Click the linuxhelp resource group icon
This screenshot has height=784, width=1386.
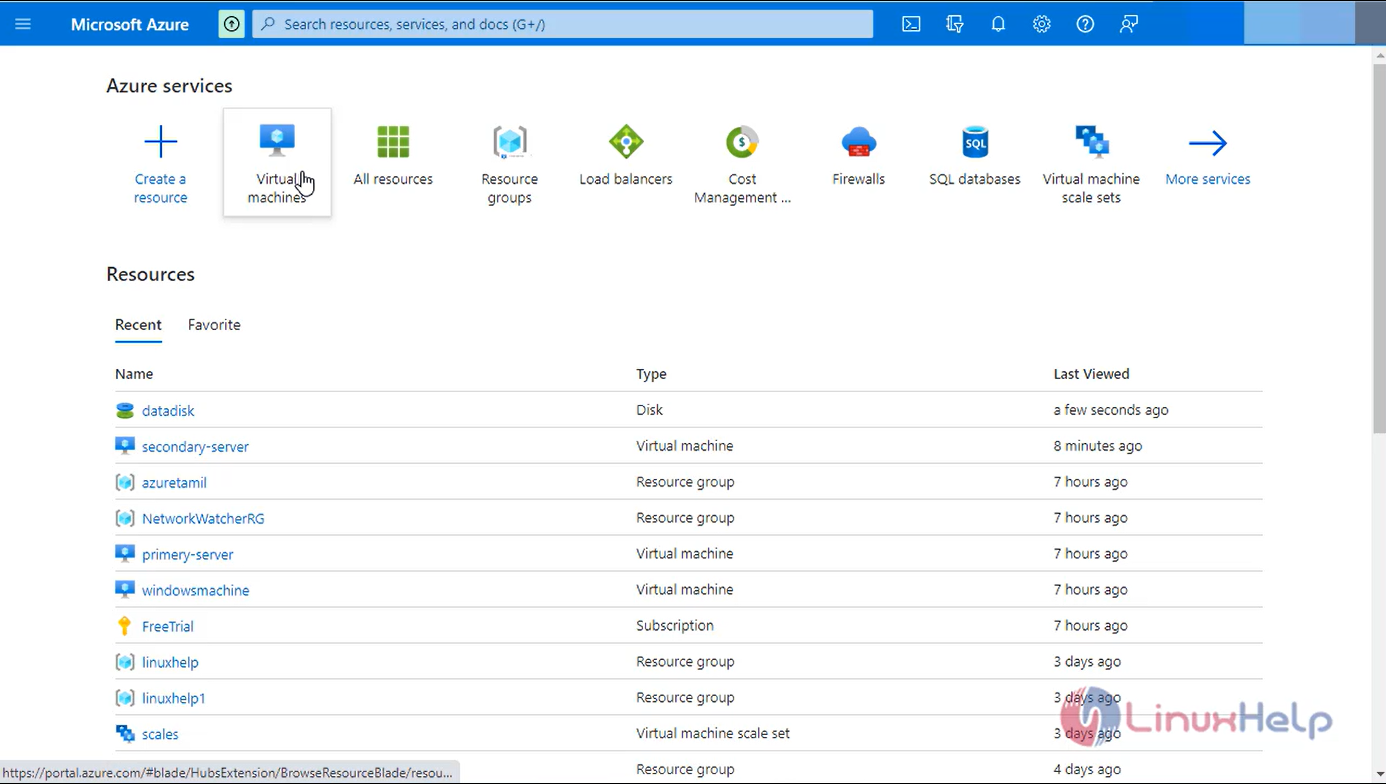pyautogui.click(x=125, y=662)
